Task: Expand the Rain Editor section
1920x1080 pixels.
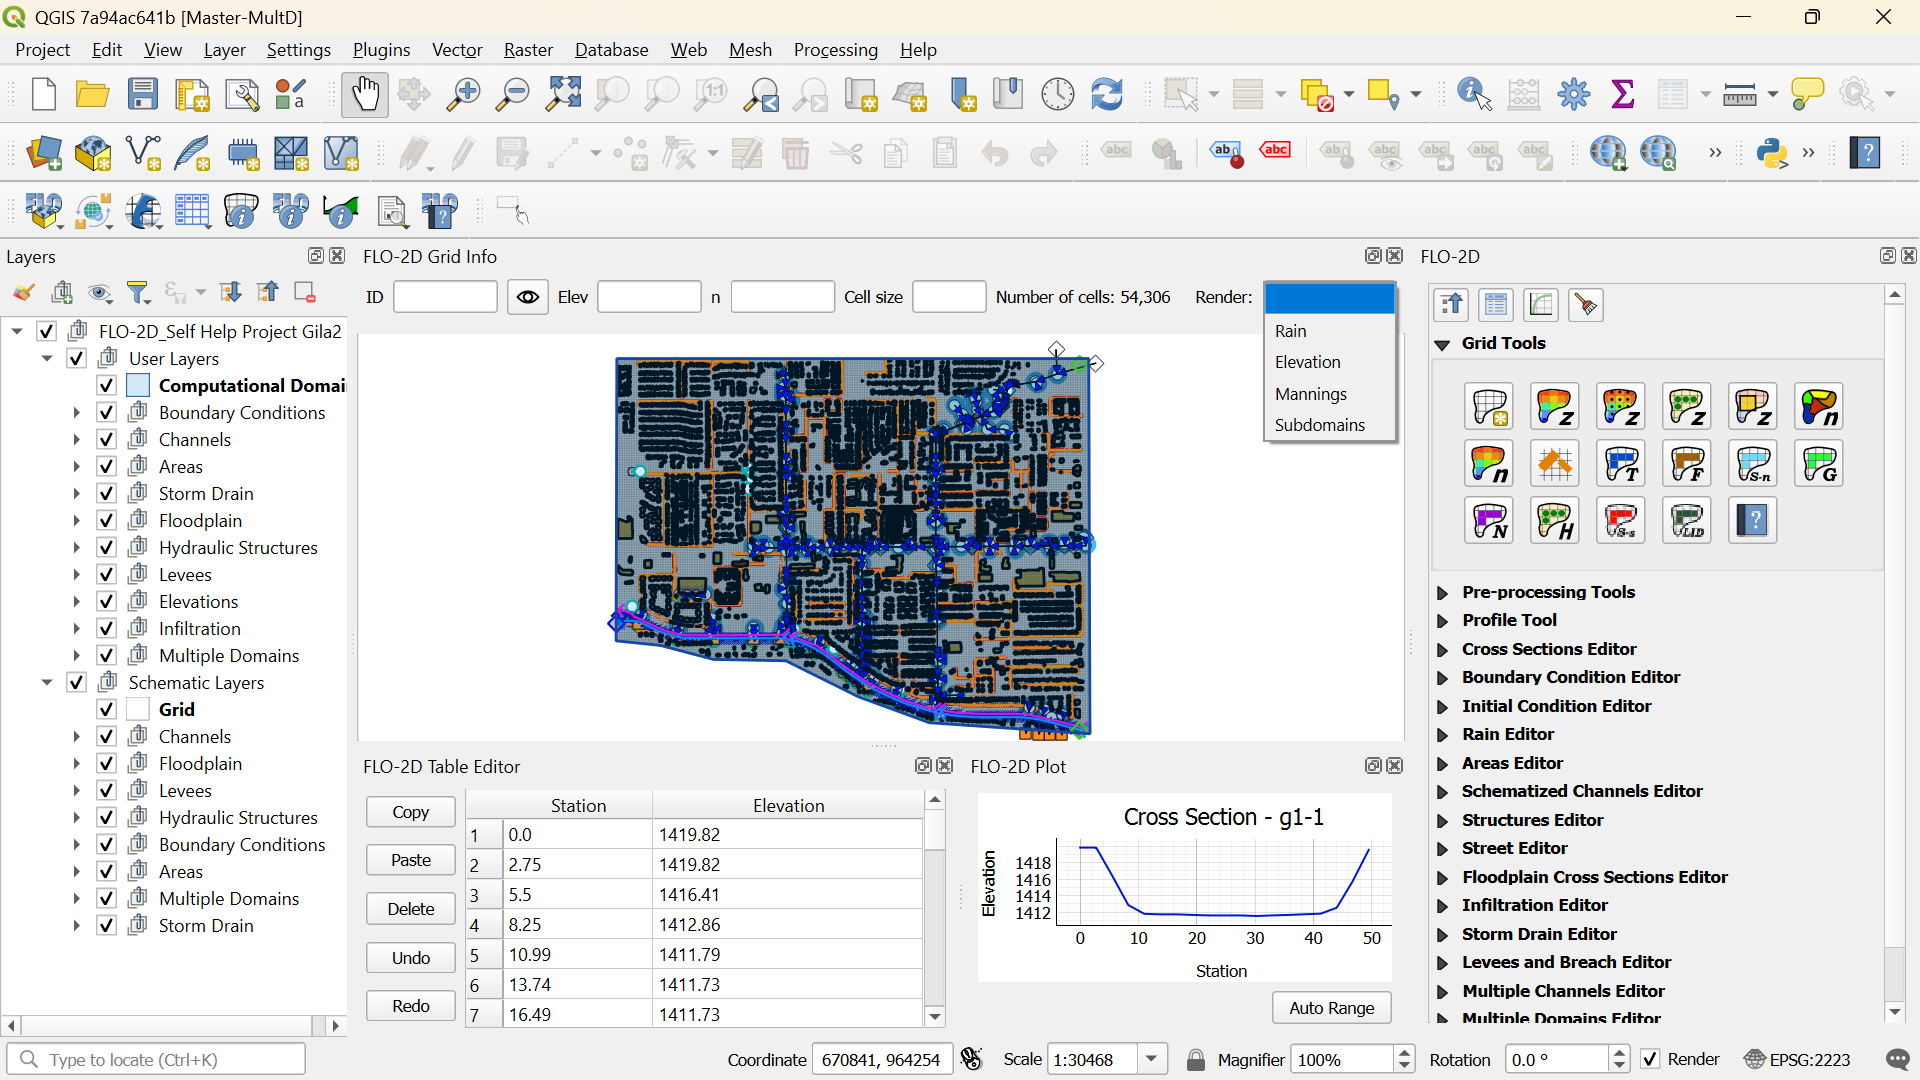Action: 1442,735
